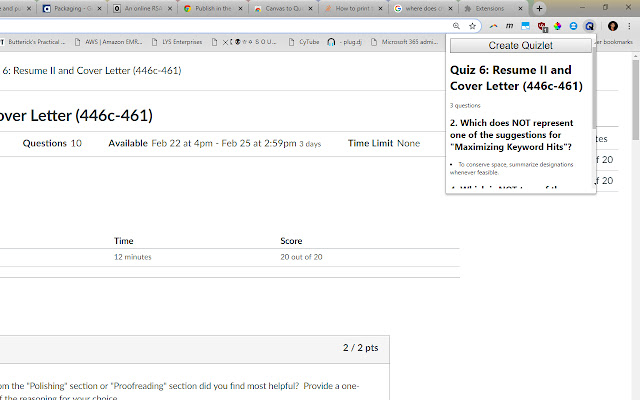Click the 'Questions 10' text
The height and width of the screenshot is (400, 640).
tap(52, 143)
